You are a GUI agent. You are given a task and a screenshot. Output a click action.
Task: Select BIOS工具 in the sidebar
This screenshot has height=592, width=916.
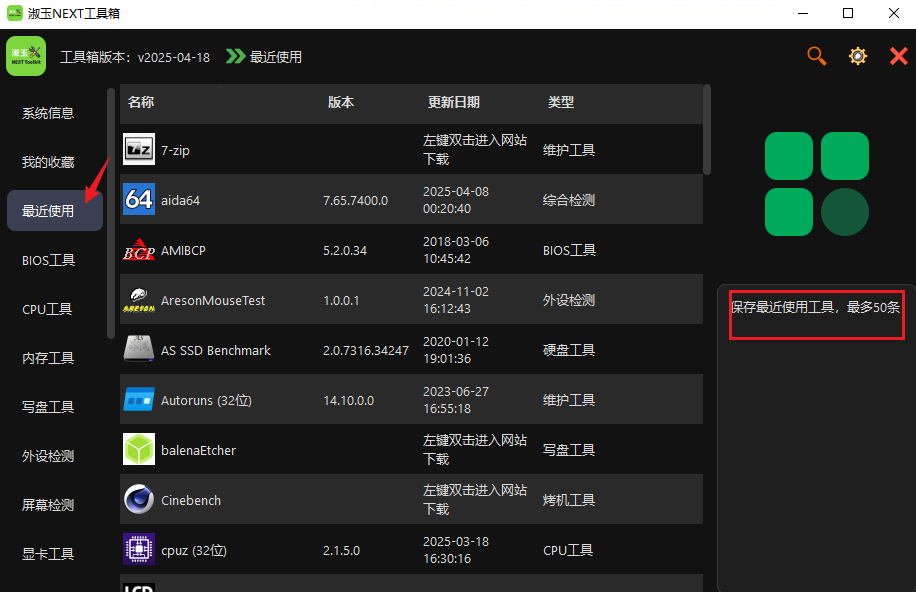(x=48, y=260)
